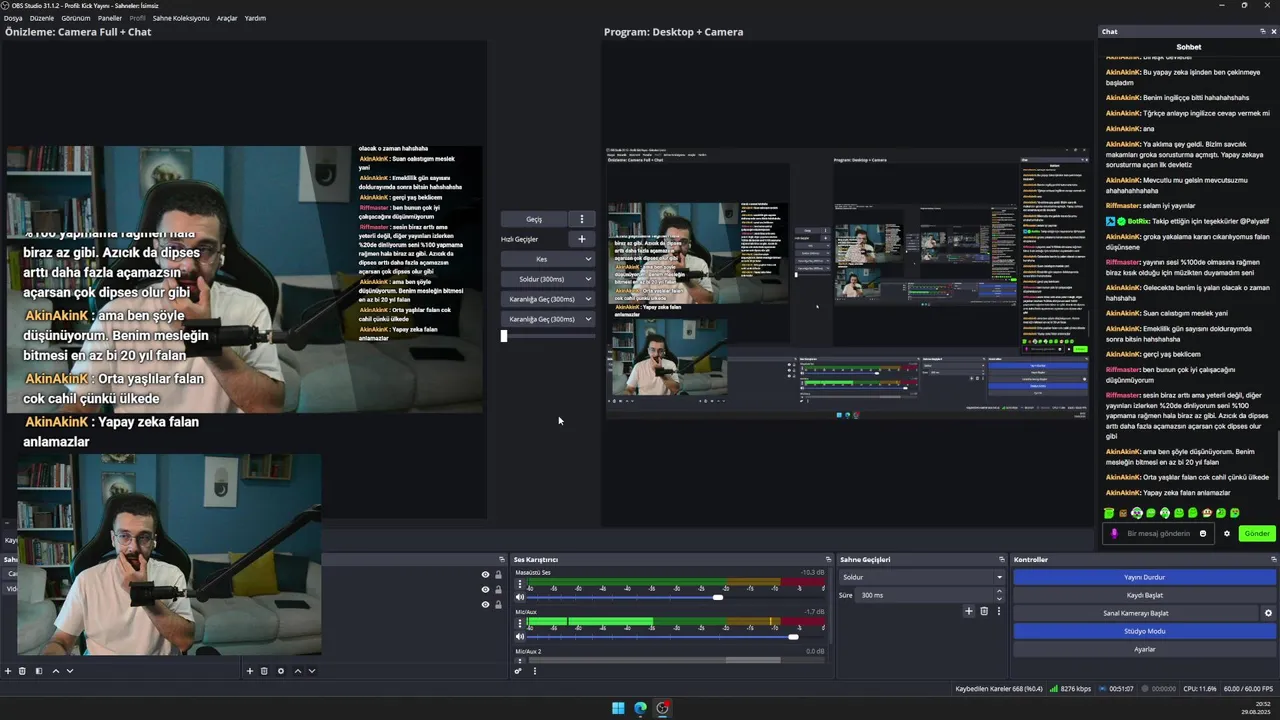Open the Araçlar menu
This screenshot has width=1280, height=720.
[x=227, y=18]
